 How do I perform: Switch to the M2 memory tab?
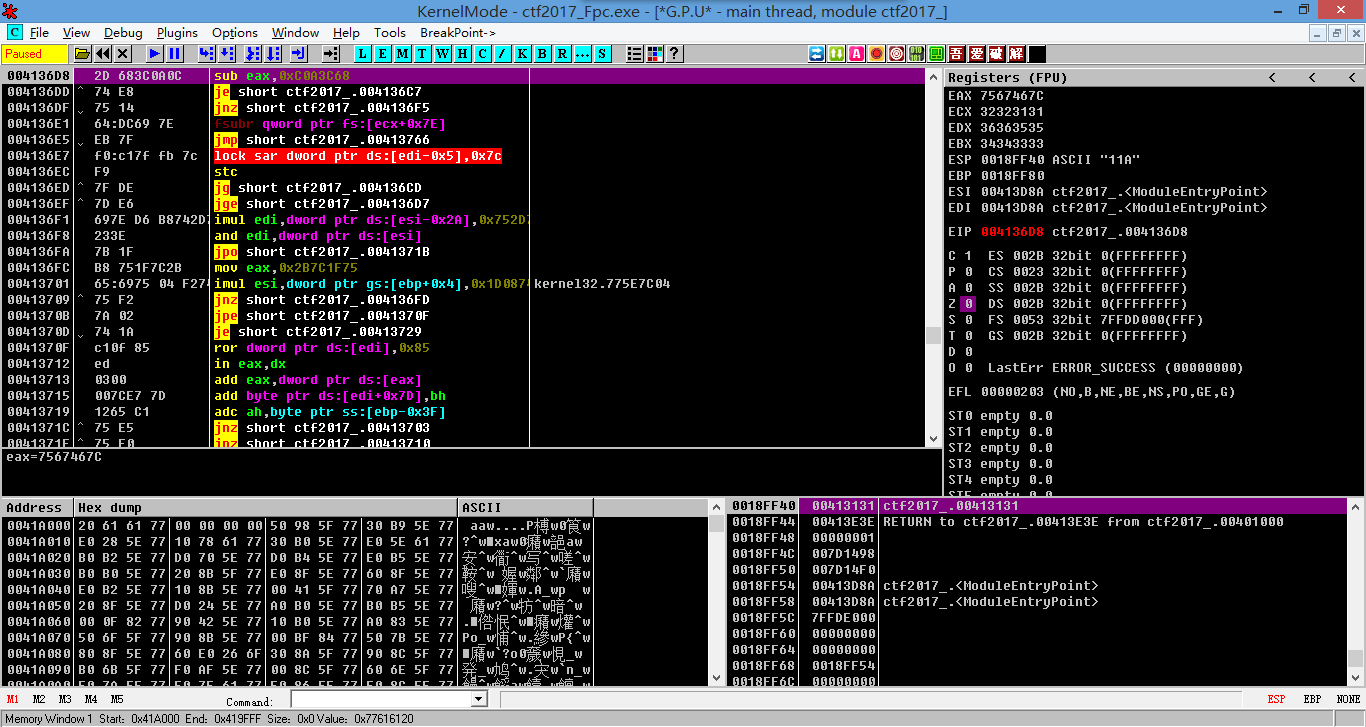(x=39, y=700)
